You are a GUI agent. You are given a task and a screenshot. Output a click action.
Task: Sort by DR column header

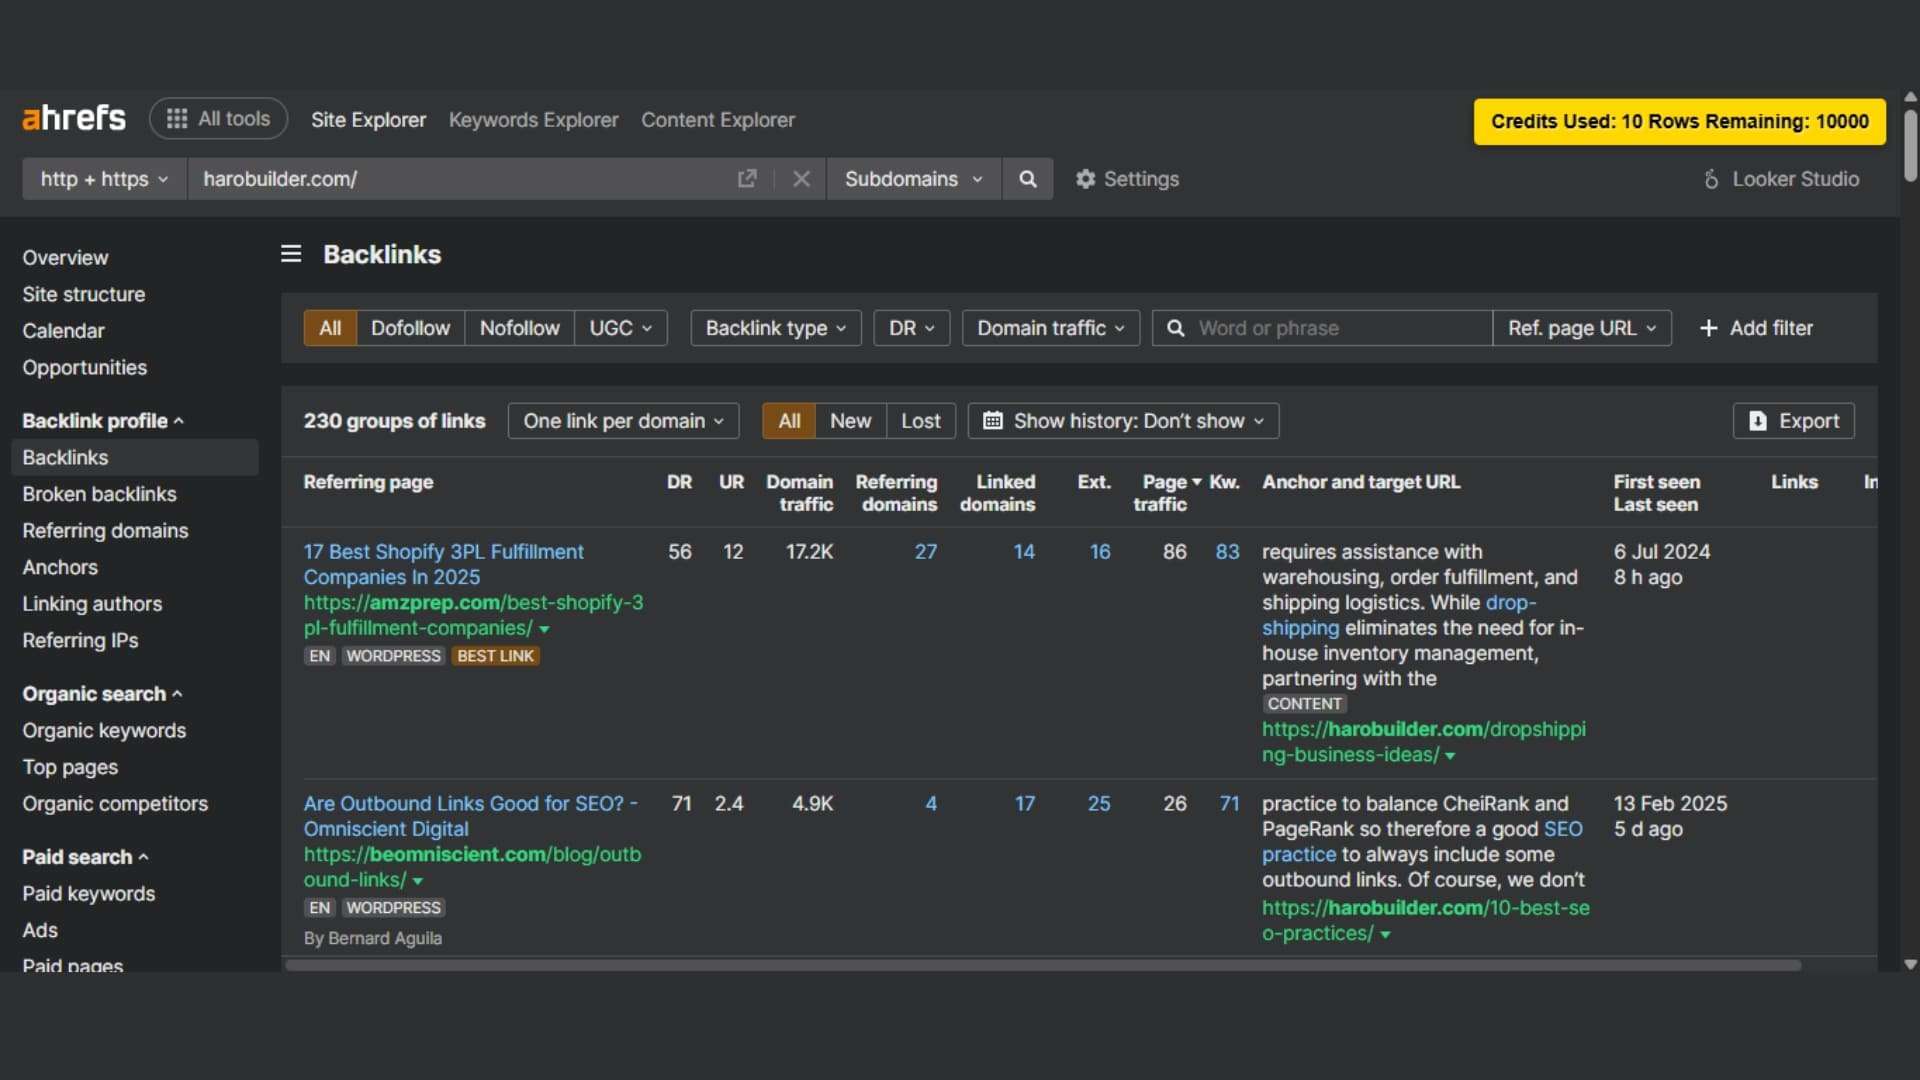(679, 482)
